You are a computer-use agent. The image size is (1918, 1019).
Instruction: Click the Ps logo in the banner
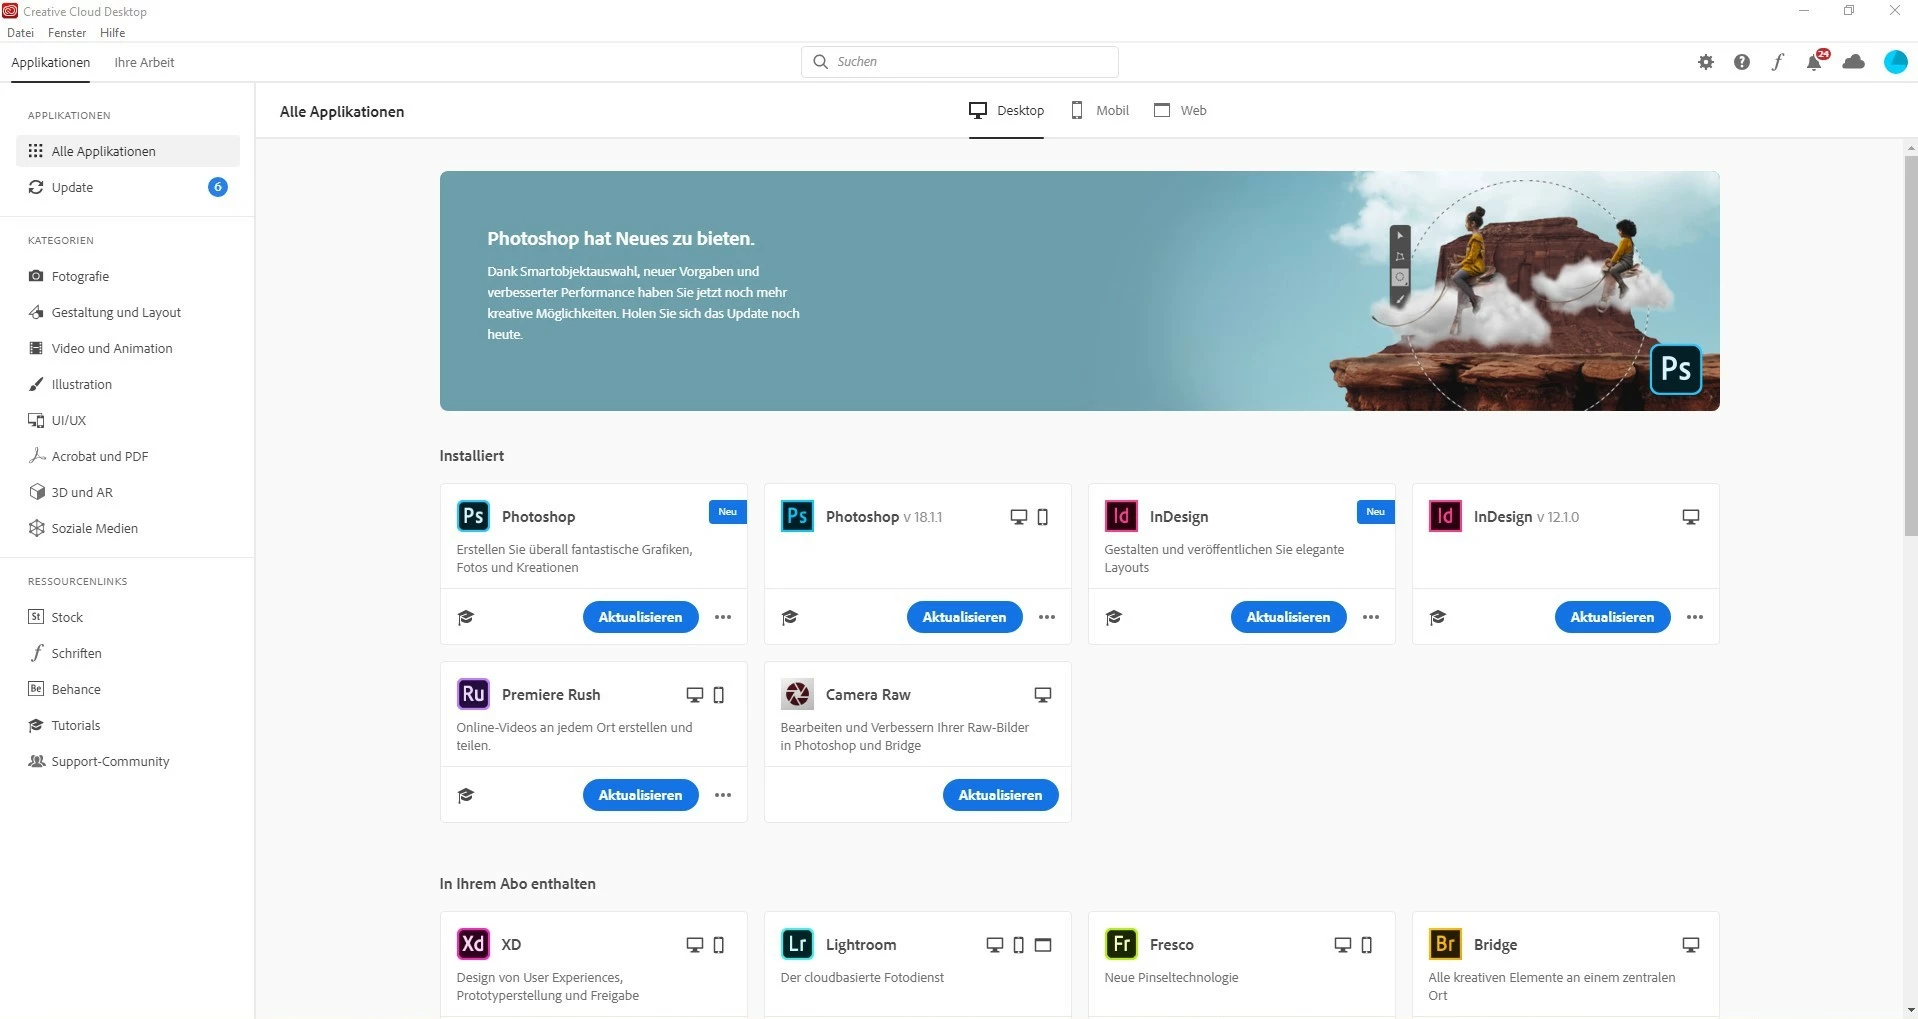[1675, 369]
